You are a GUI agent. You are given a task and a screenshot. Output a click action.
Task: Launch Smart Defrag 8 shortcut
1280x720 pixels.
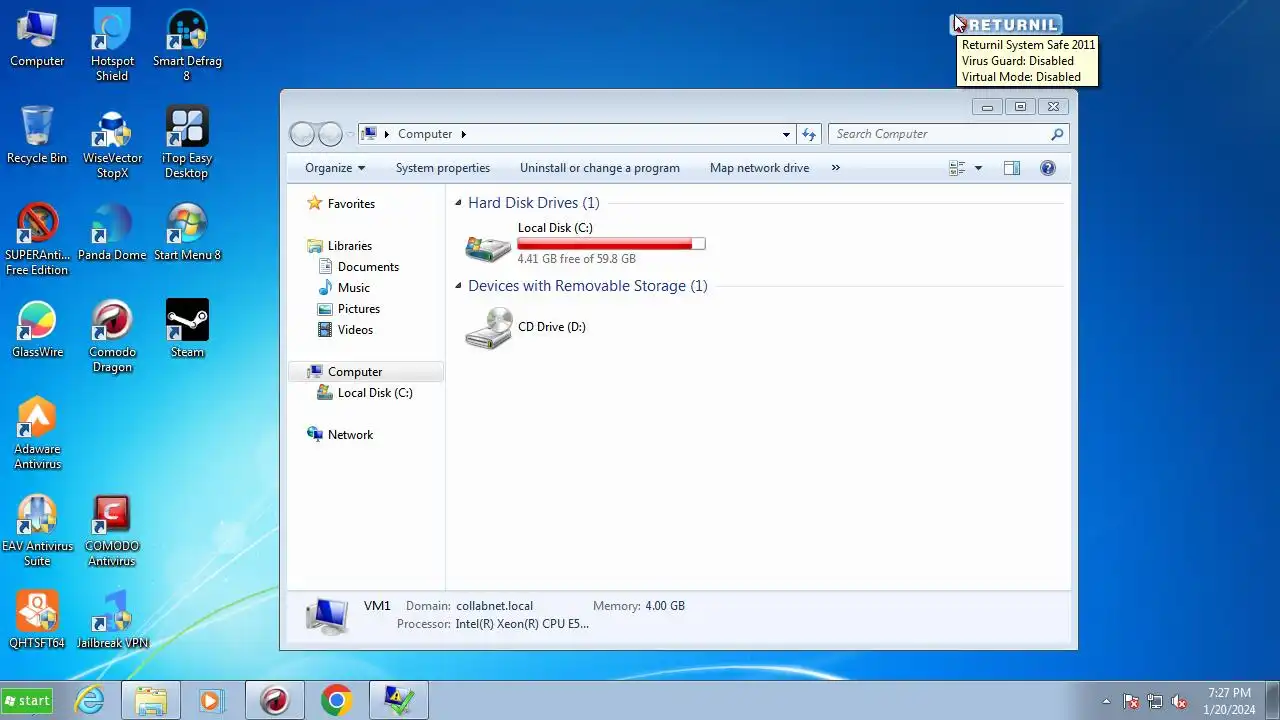click(187, 46)
